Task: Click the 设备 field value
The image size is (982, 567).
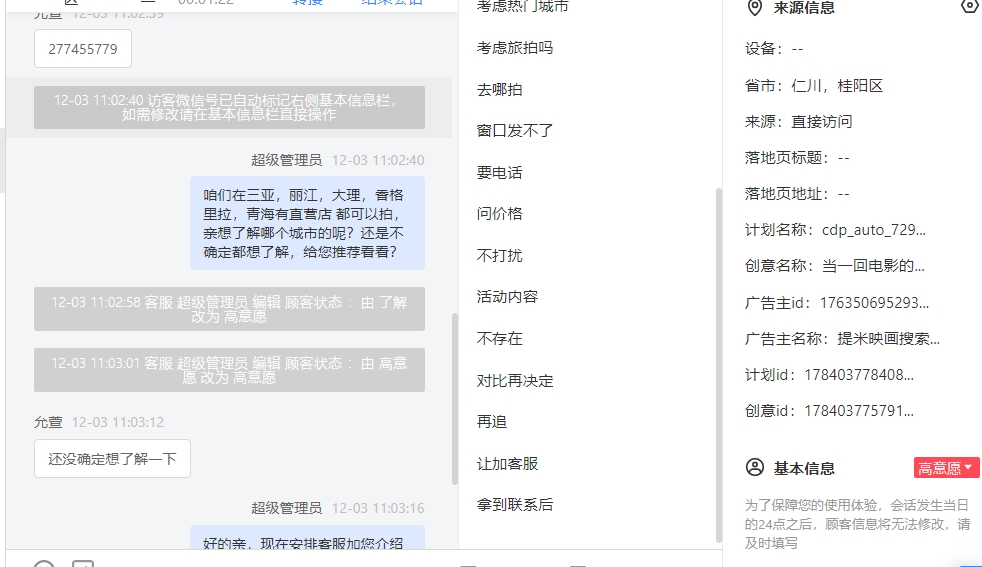Action: tap(797, 49)
